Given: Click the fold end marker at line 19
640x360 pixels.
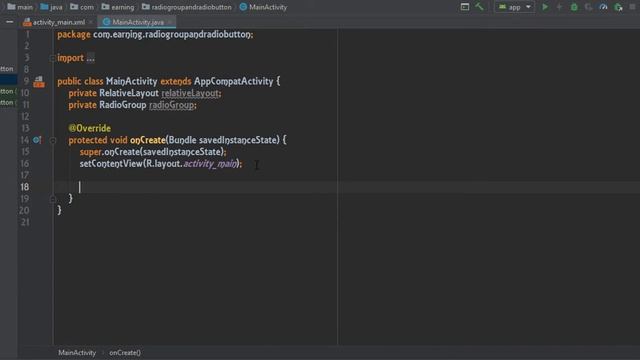Looking at the screenshot, I should click(53, 199).
